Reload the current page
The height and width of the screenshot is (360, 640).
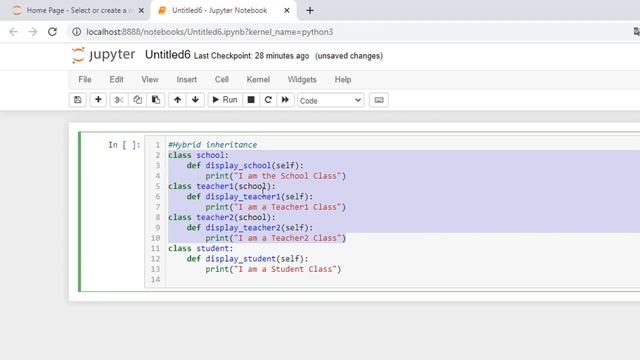52,32
